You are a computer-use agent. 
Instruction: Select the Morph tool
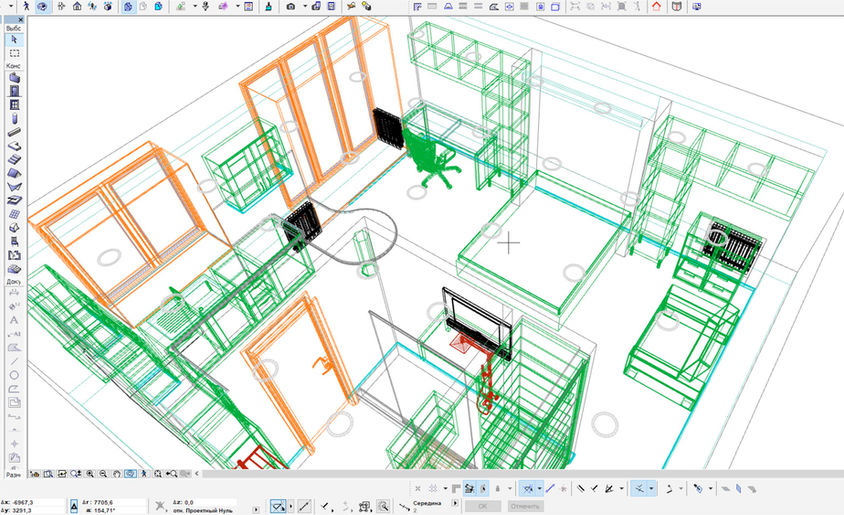coord(14,228)
